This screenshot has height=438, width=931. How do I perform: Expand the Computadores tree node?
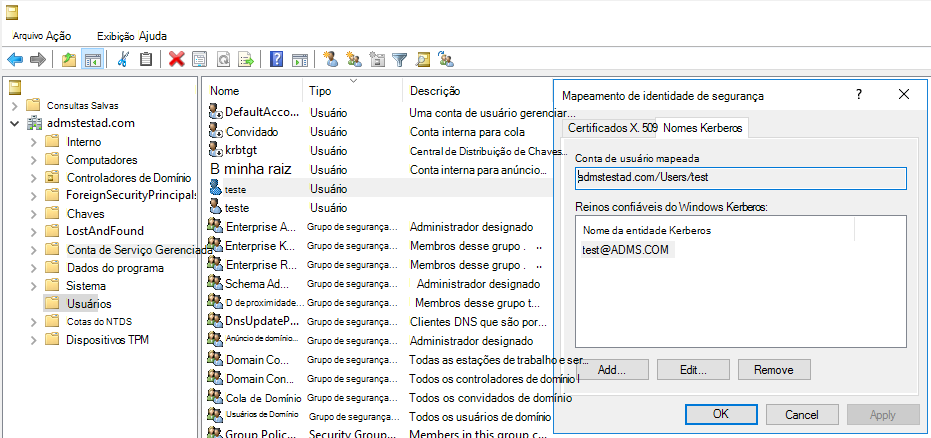point(34,160)
